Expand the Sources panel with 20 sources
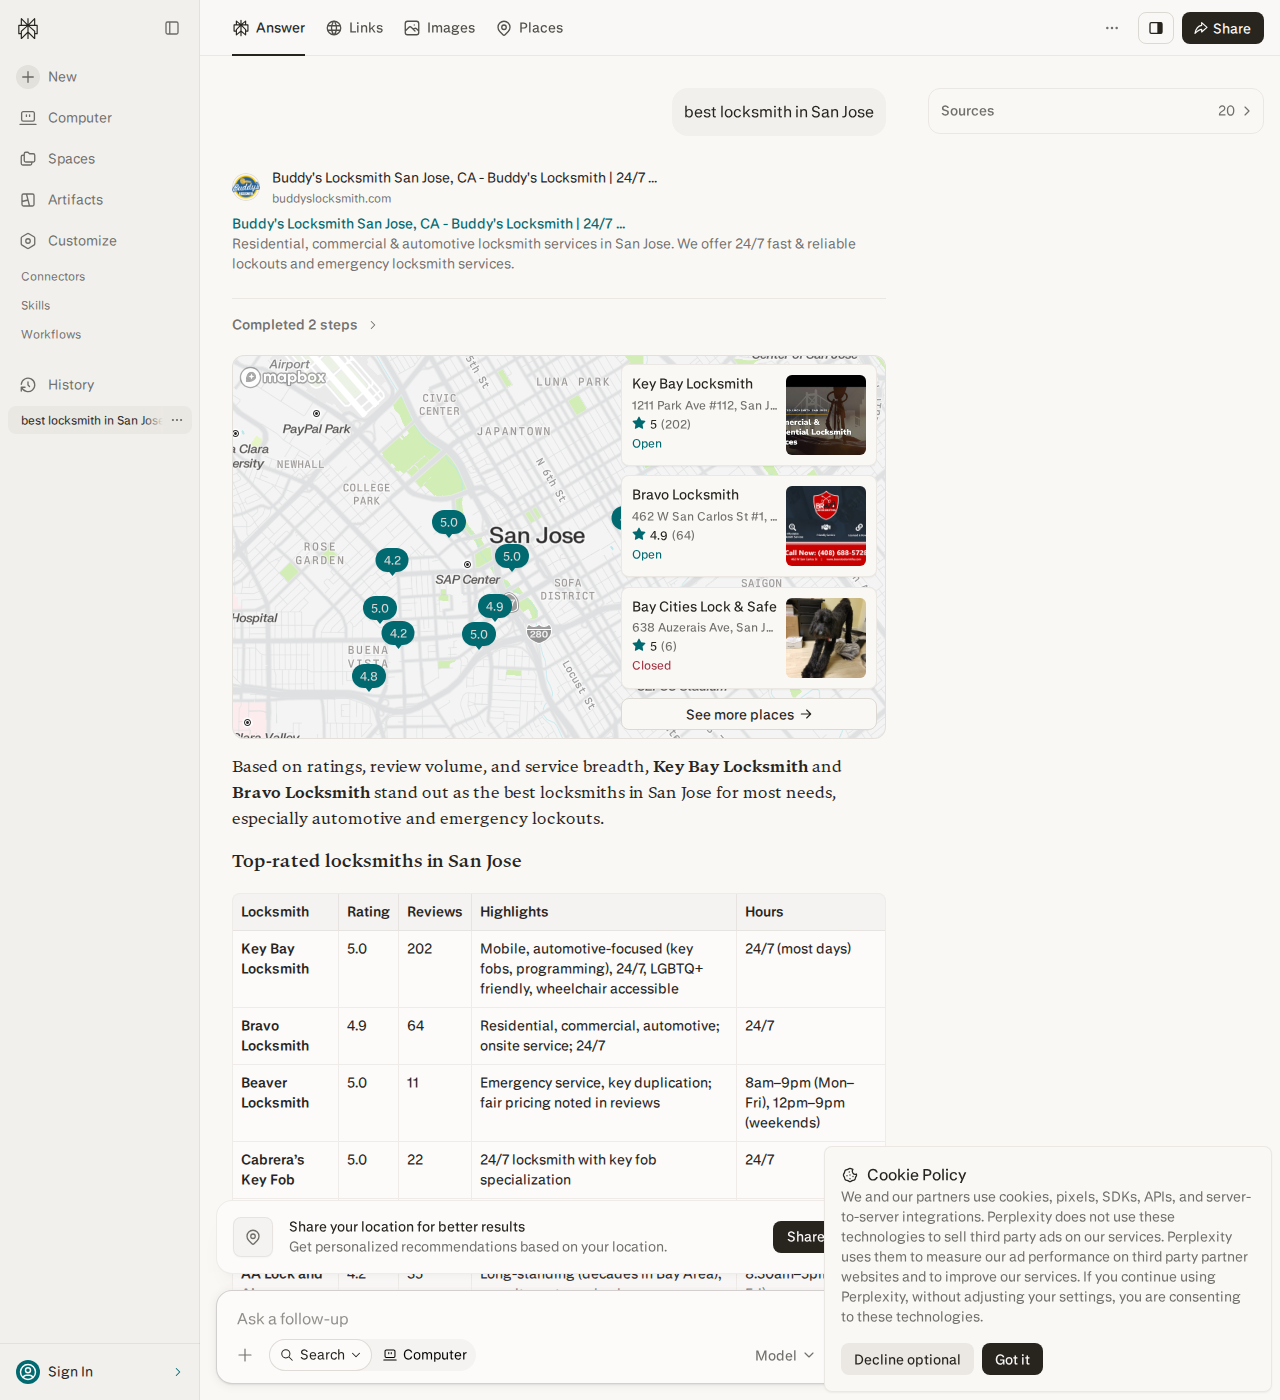The height and width of the screenshot is (1400, 1280). (x=1096, y=111)
